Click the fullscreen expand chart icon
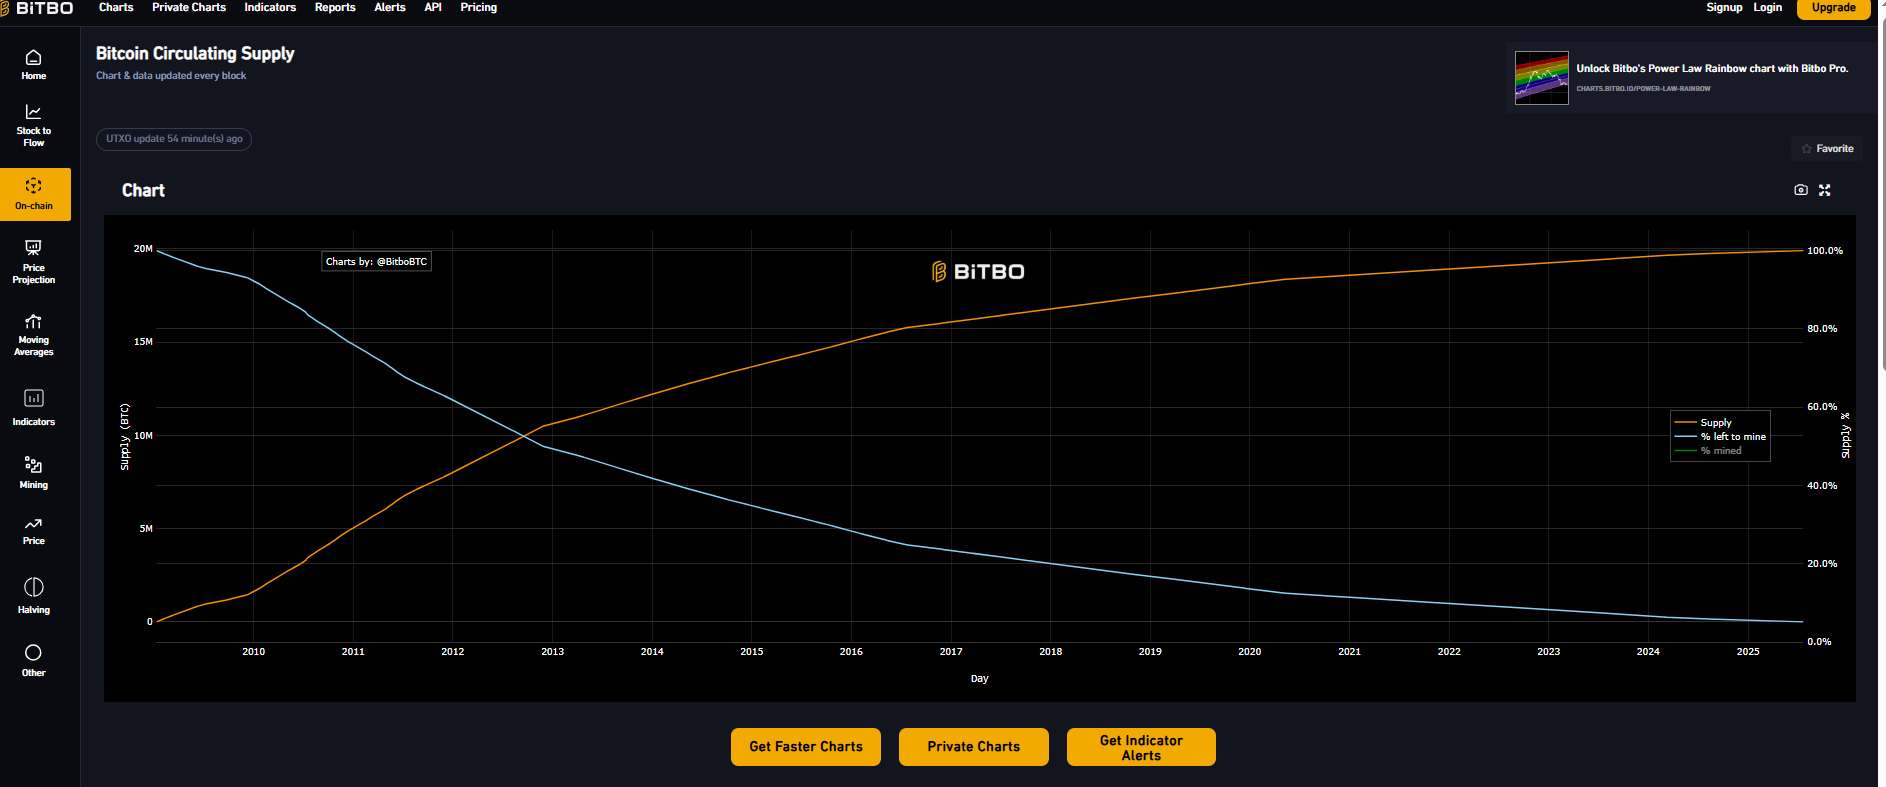Image resolution: width=1886 pixels, height=787 pixels. [x=1825, y=190]
